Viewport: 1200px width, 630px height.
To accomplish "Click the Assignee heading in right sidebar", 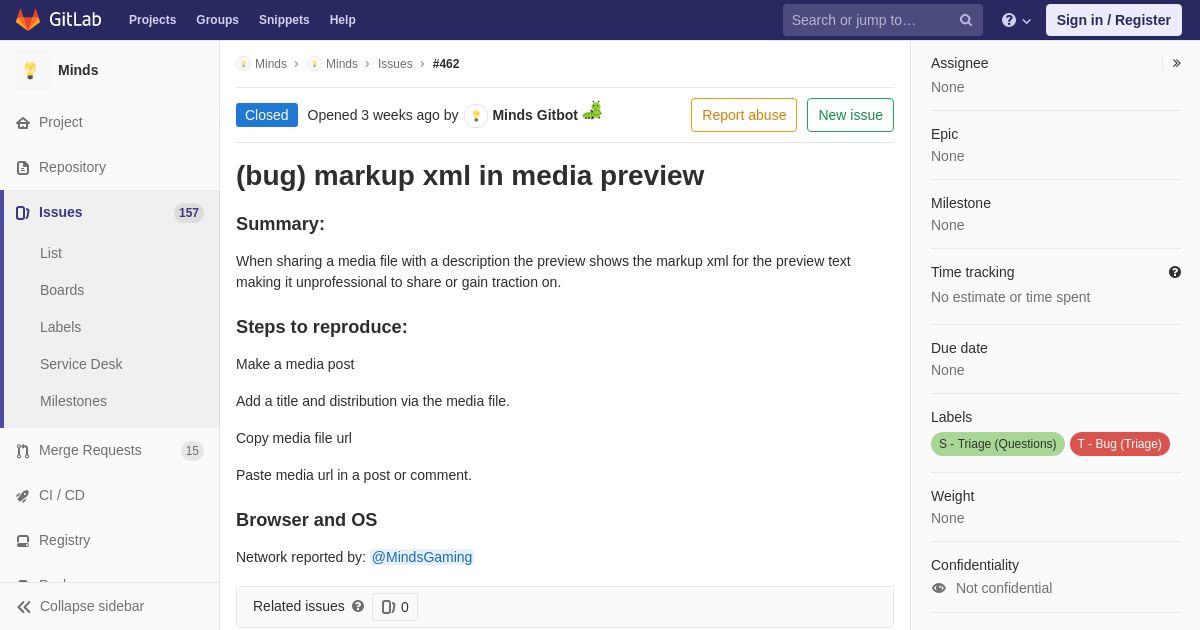I will [960, 63].
